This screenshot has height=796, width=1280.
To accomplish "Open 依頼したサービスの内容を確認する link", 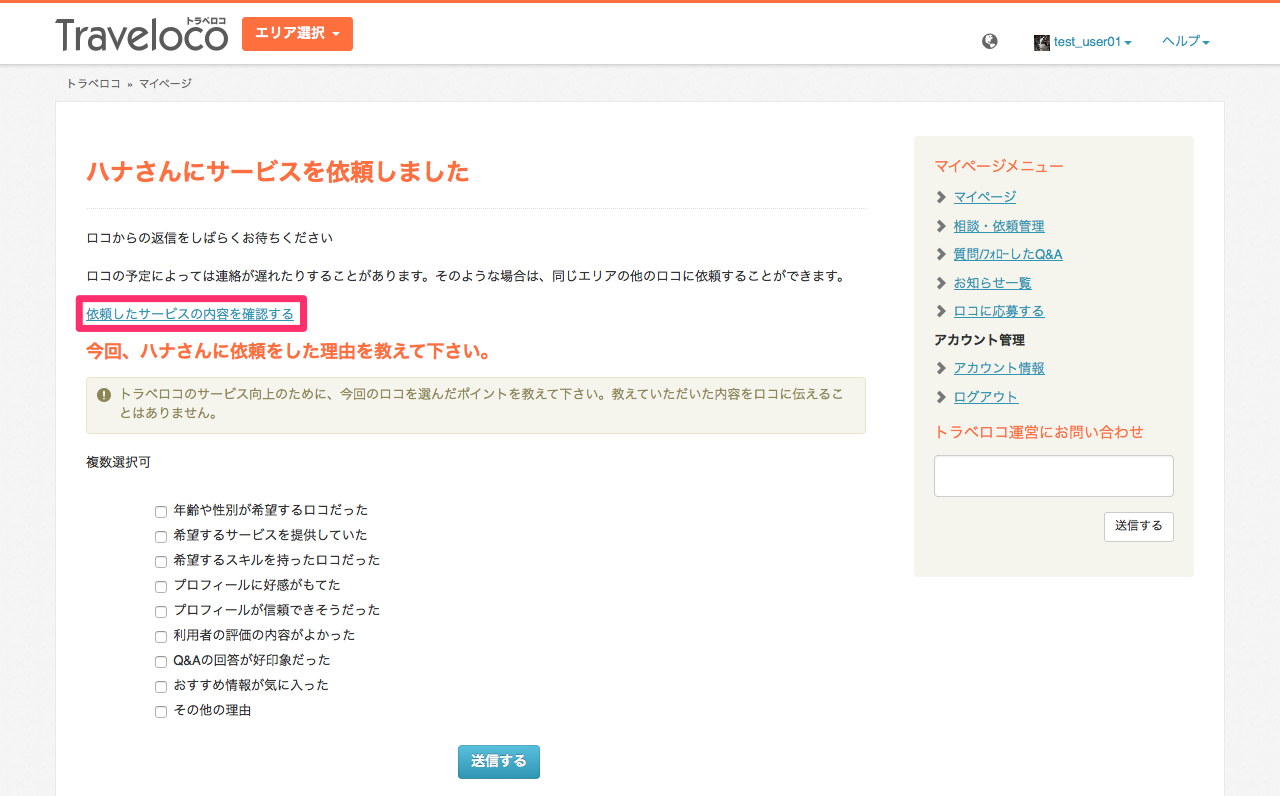I will coord(190,314).
